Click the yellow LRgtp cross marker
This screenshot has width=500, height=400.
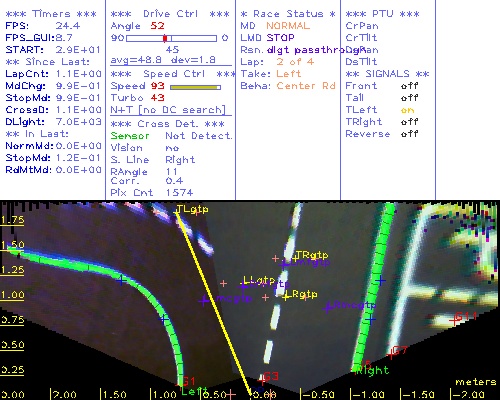[x=286, y=297]
